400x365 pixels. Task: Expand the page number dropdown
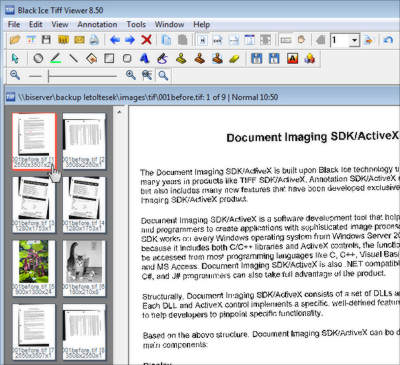354,40
